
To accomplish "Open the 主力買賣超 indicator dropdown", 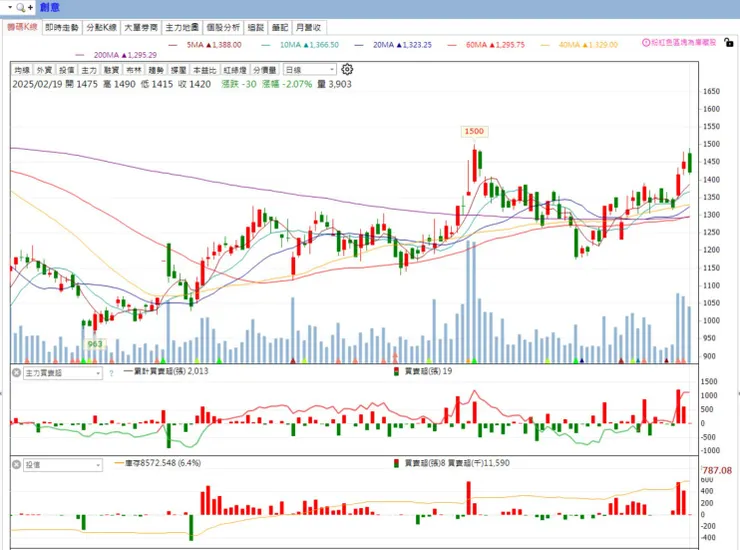I will pyautogui.click(x=63, y=373).
